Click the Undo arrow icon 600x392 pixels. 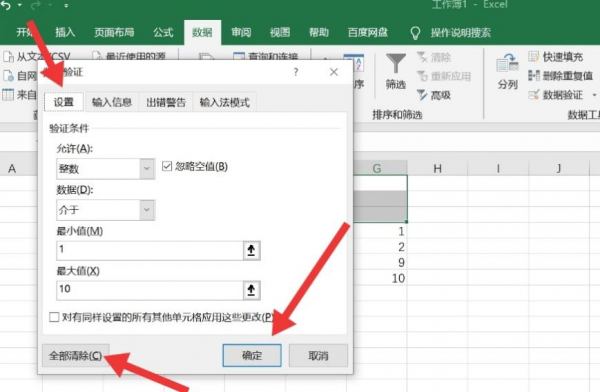pyautogui.click(x=6, y=5)
